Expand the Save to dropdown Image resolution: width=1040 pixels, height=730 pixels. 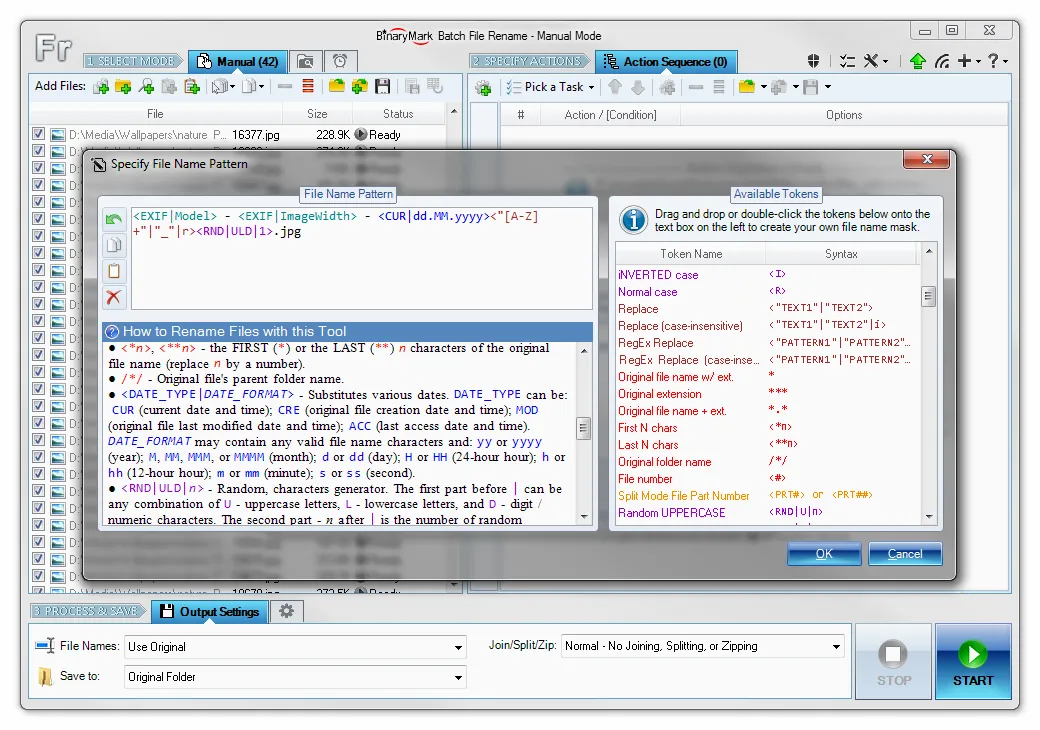[458, 677]
